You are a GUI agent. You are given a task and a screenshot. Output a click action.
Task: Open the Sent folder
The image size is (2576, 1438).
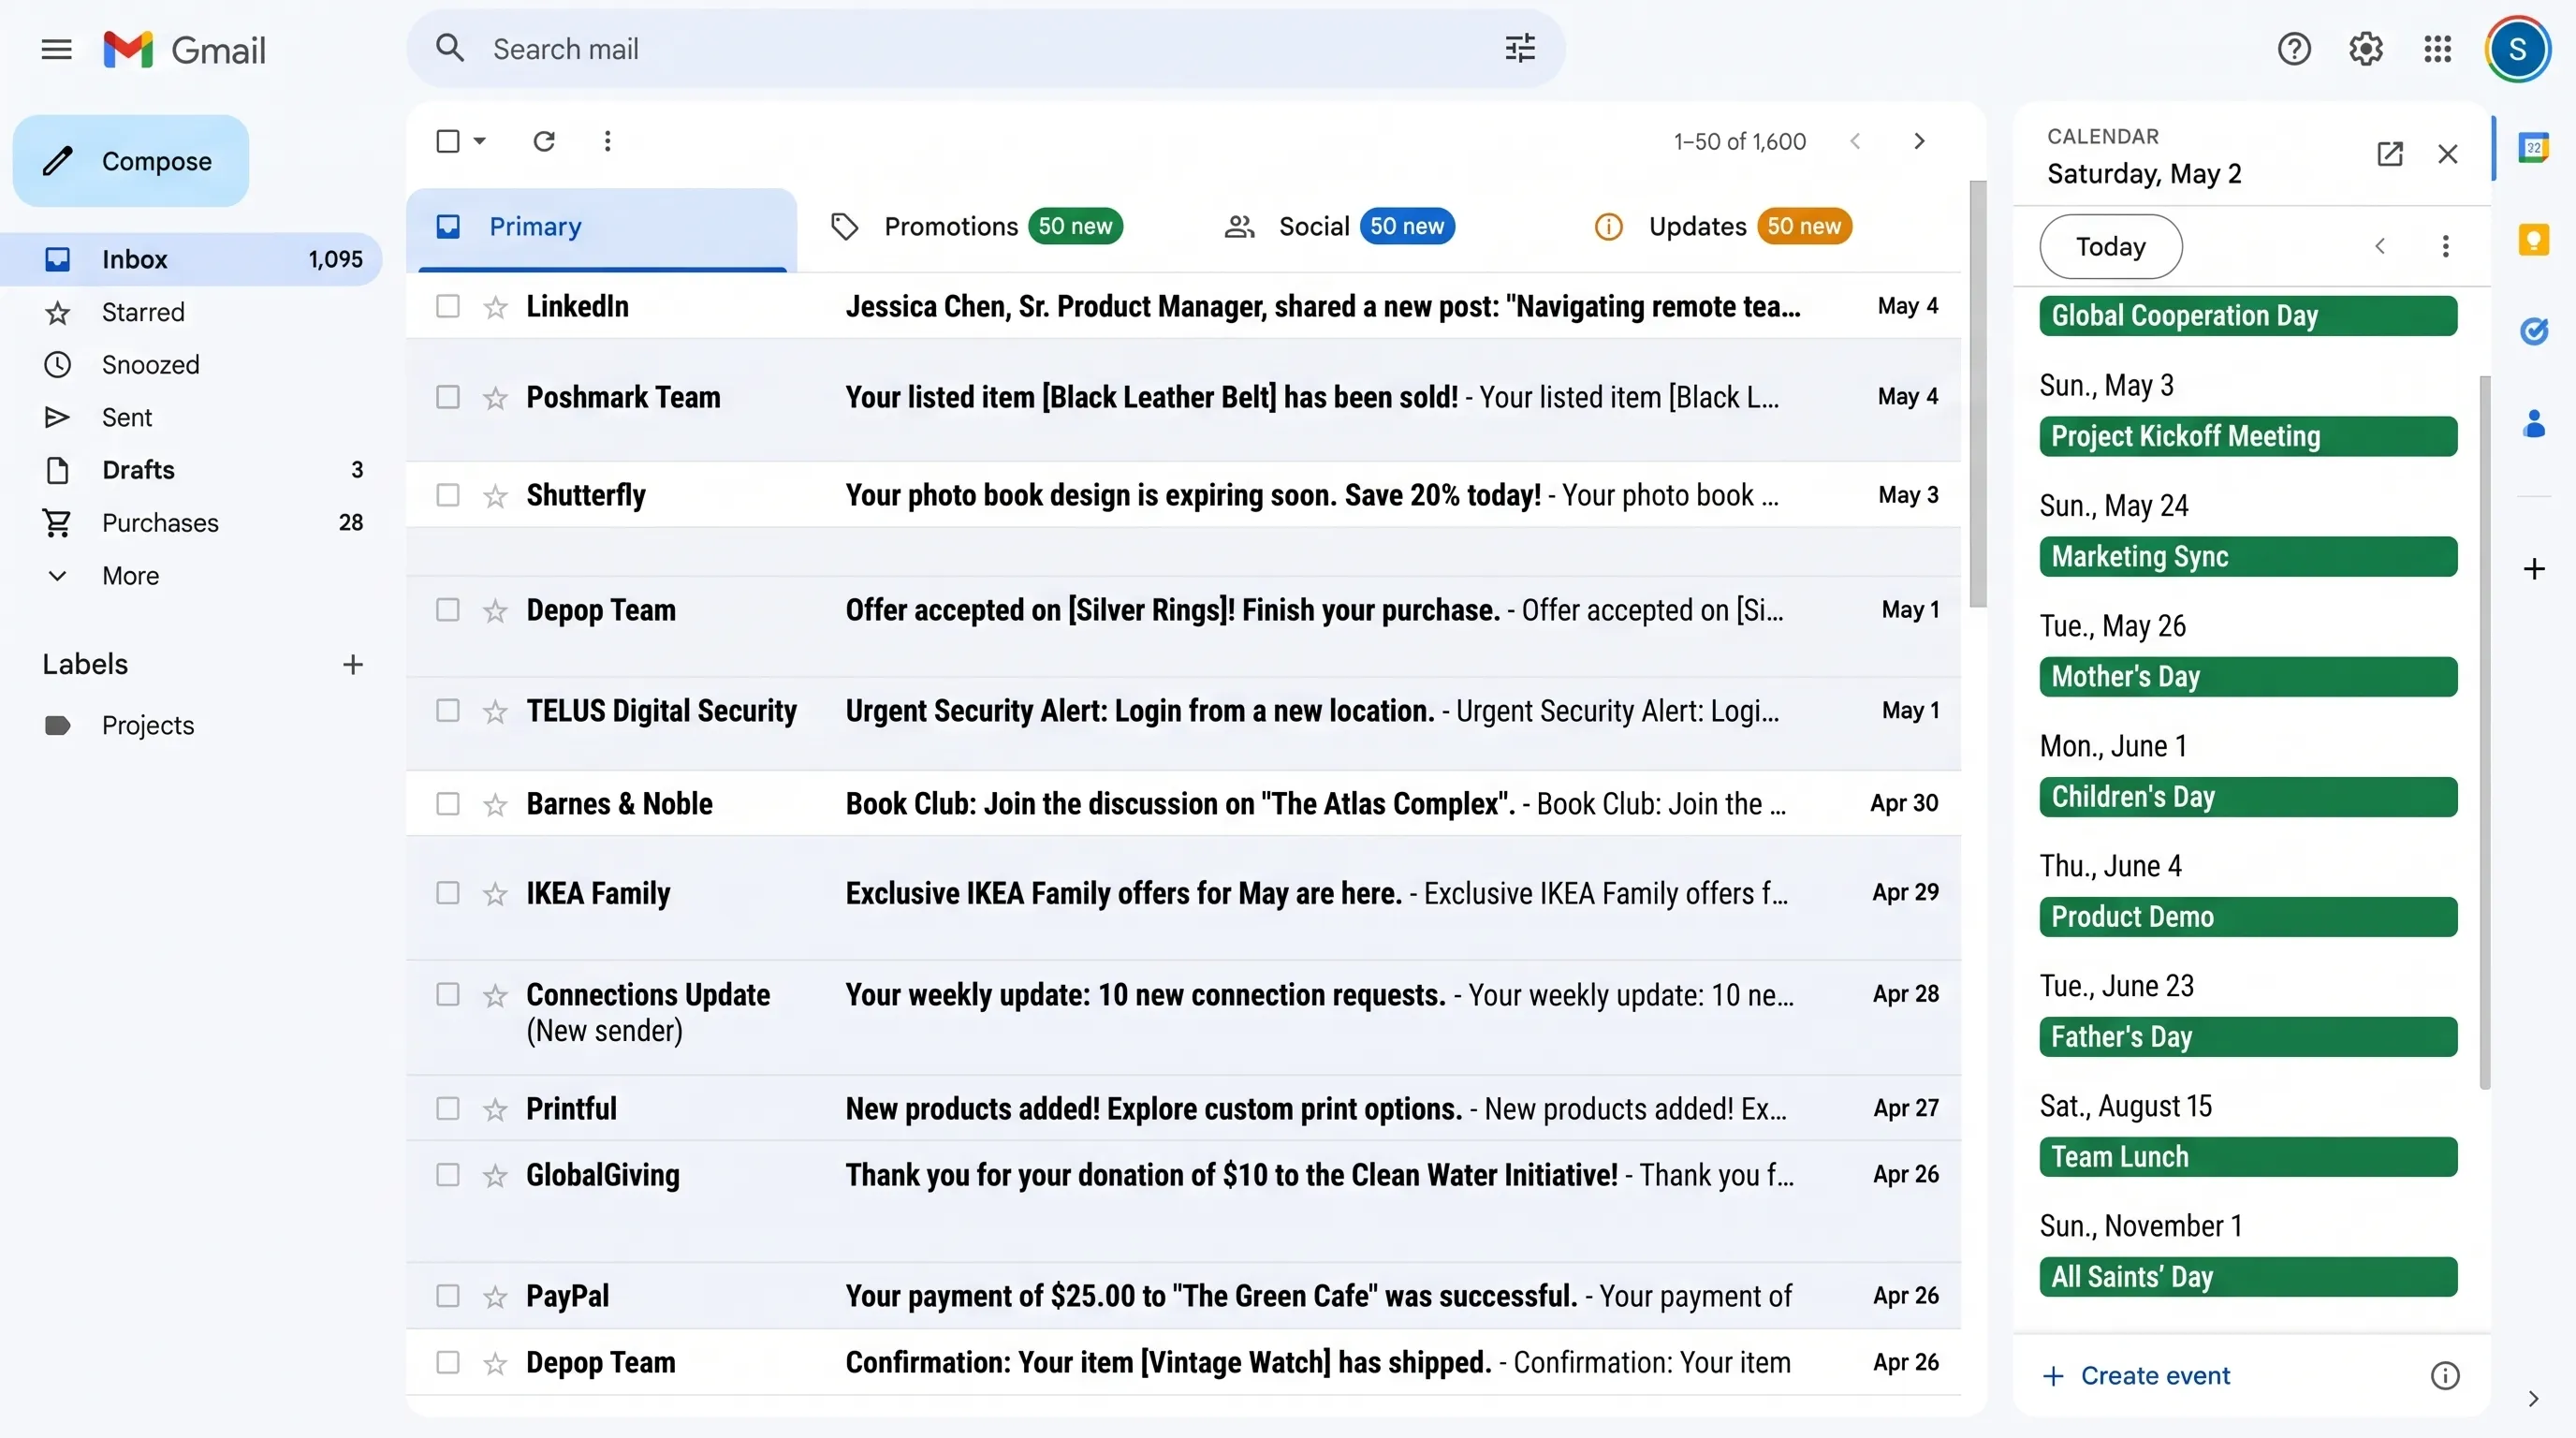click(190, 417)
